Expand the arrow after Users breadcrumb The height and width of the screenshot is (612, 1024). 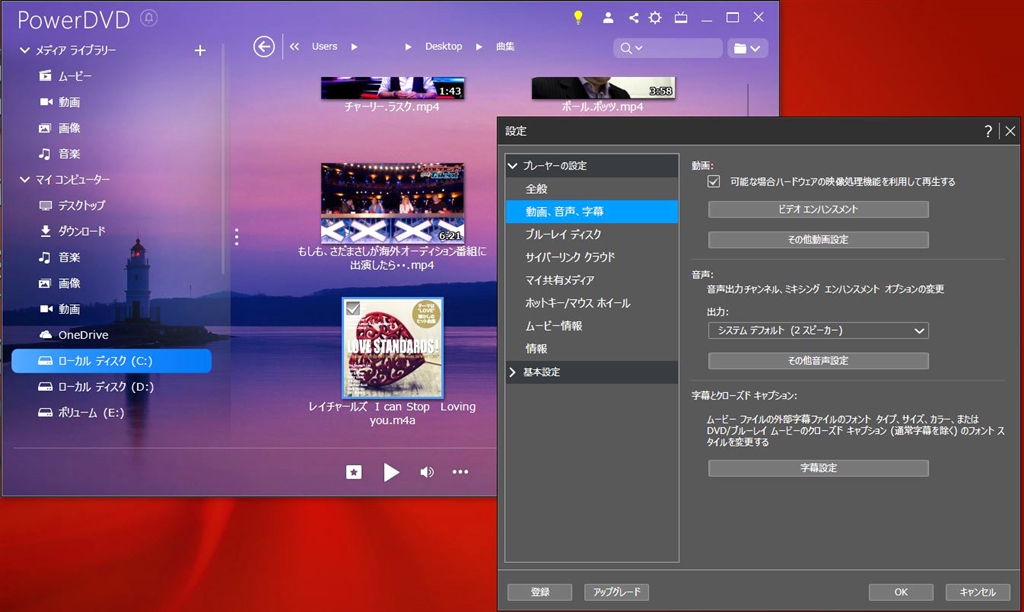click(354, 47)
